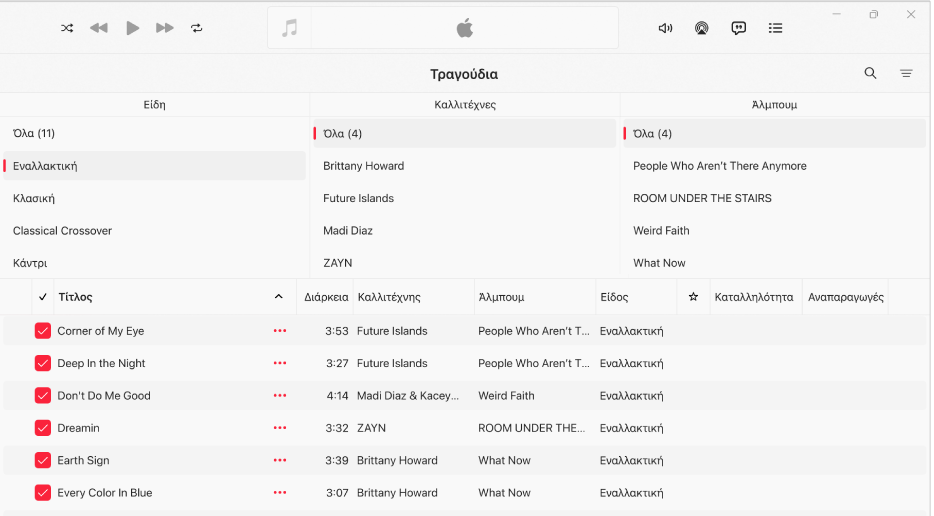Click the music note artwork placeholder

289,28
